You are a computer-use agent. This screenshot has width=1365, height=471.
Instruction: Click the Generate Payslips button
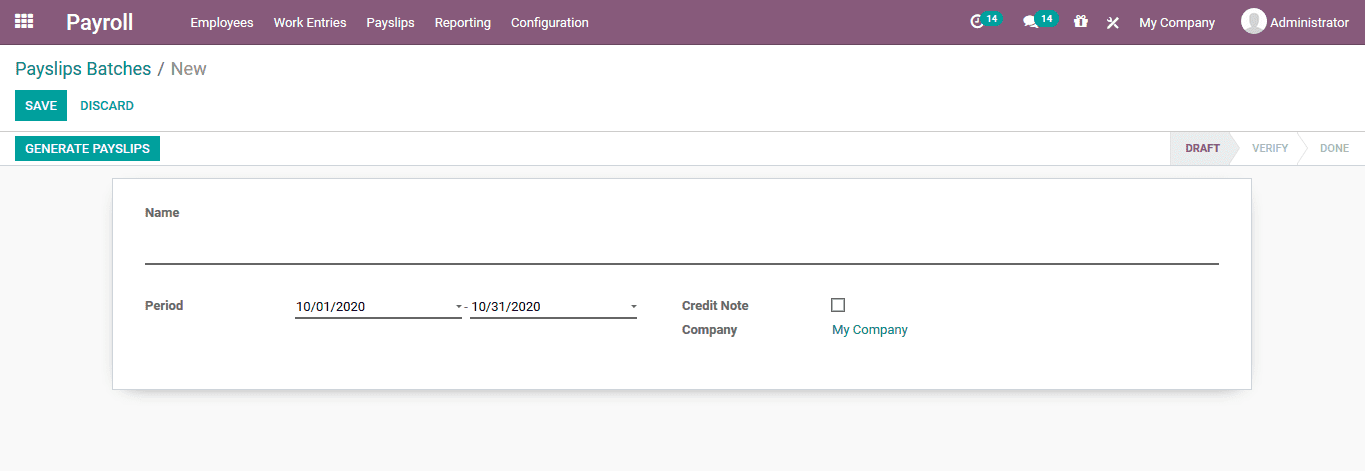click(x=87, y=149)
